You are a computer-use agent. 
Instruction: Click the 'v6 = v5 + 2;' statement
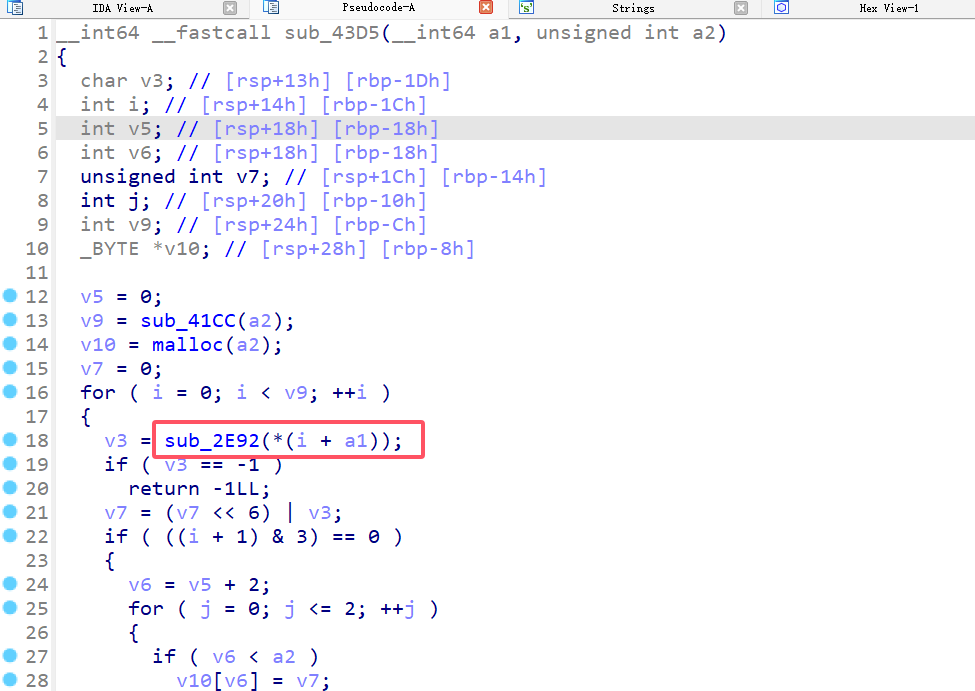(199, 585)
